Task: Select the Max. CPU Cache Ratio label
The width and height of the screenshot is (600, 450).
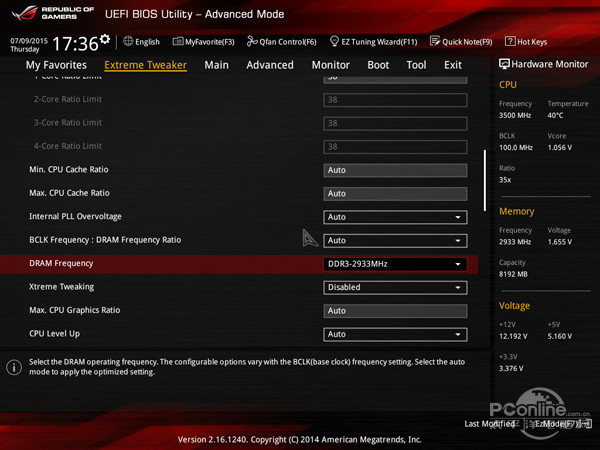Action: coord(69,193)
